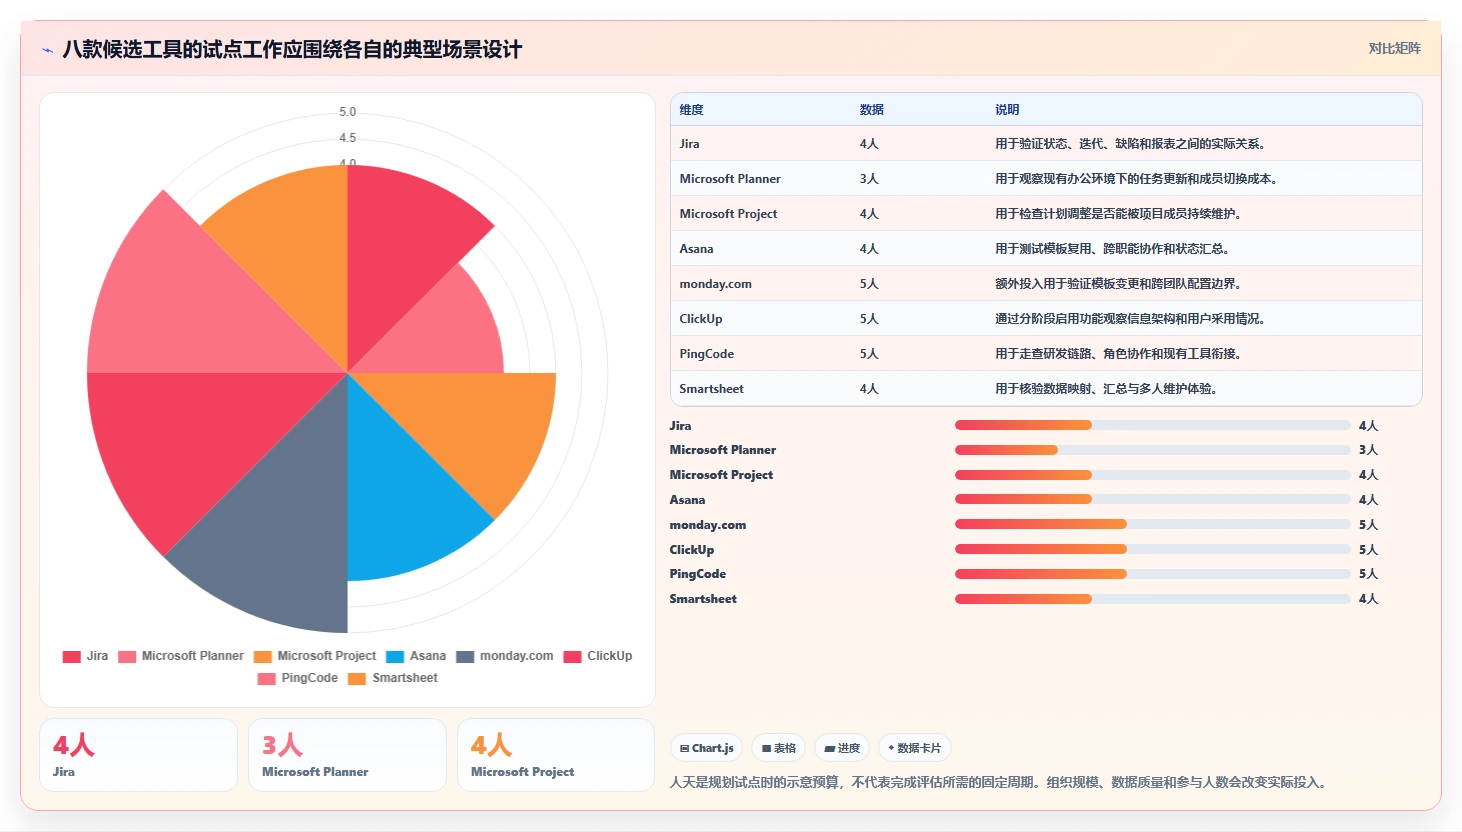Click the 进度 tag chip

click(842, 748)
